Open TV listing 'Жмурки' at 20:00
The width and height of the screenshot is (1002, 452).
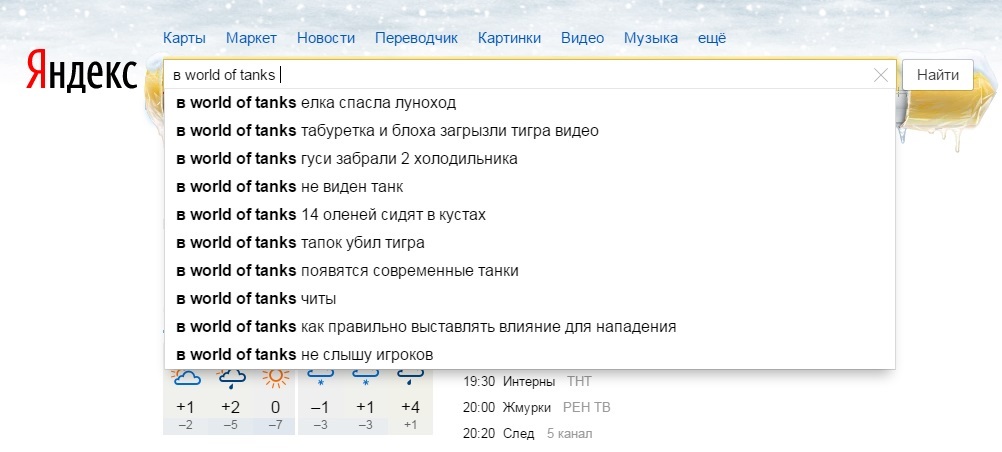[x=527, y=407]
